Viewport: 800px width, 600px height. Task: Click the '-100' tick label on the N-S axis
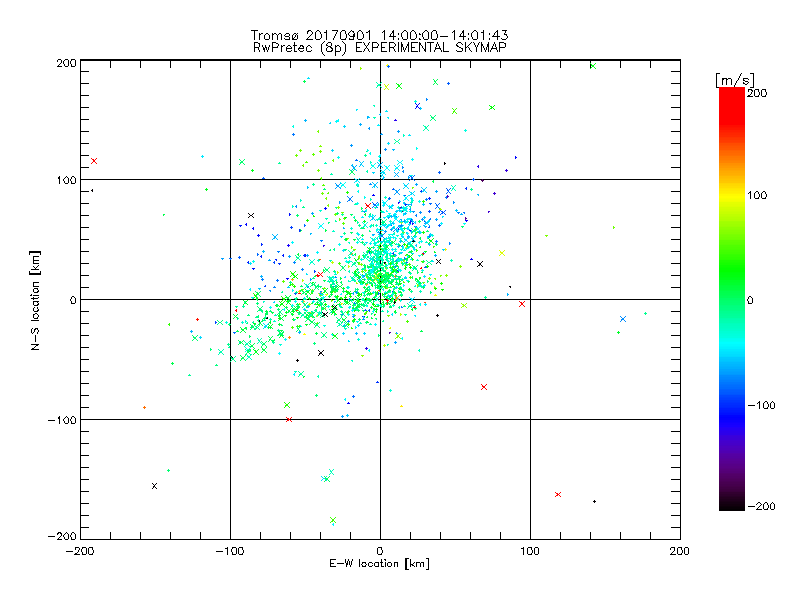pyautogui.click(x=62, y=420)
